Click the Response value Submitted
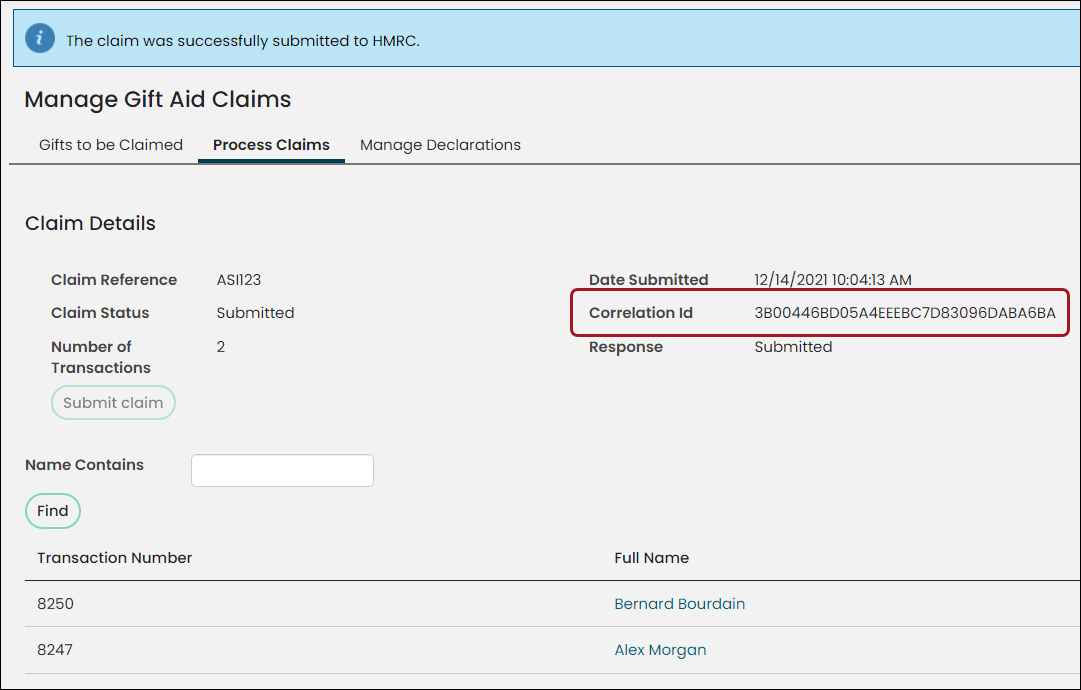1081x690 pixels. (x=793, y=347)
